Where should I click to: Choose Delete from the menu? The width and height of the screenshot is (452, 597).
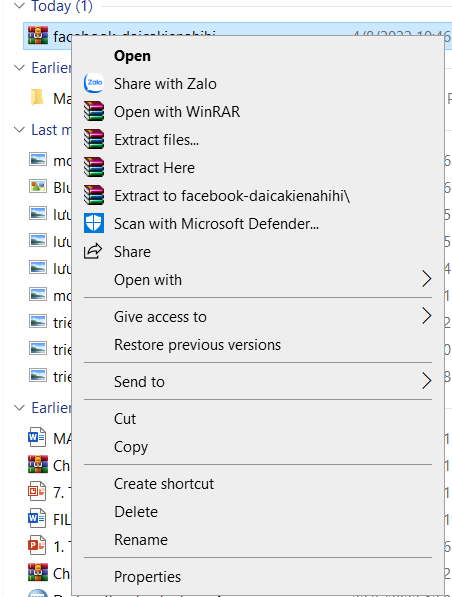tap(136, 512)
